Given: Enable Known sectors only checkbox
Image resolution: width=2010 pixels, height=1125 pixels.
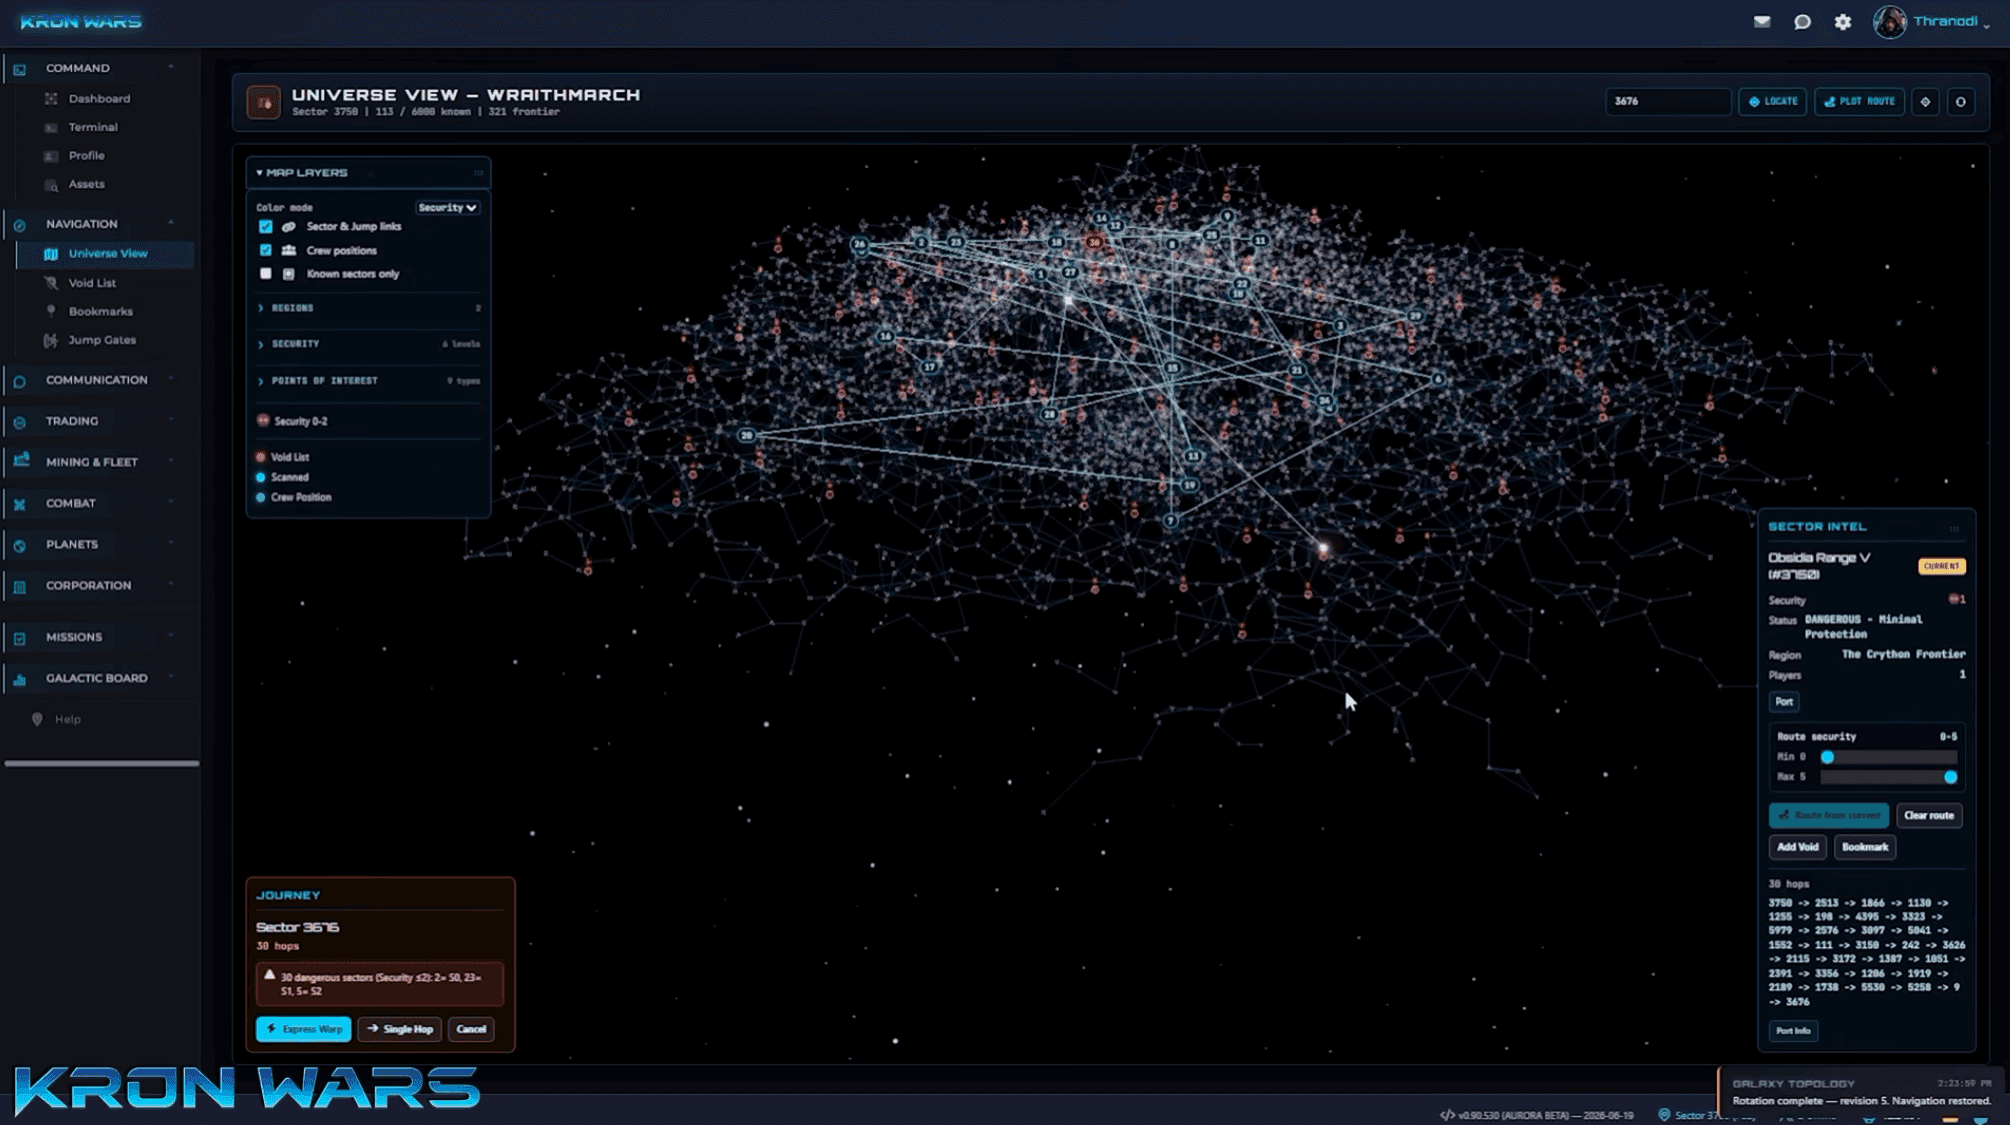Looking at the screenshot, I should point(266,274).
